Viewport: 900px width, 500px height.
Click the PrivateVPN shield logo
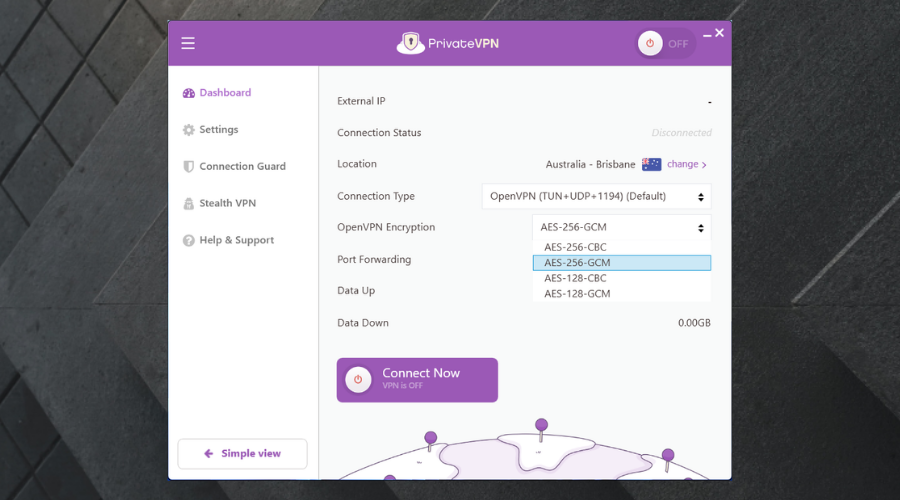410,43
